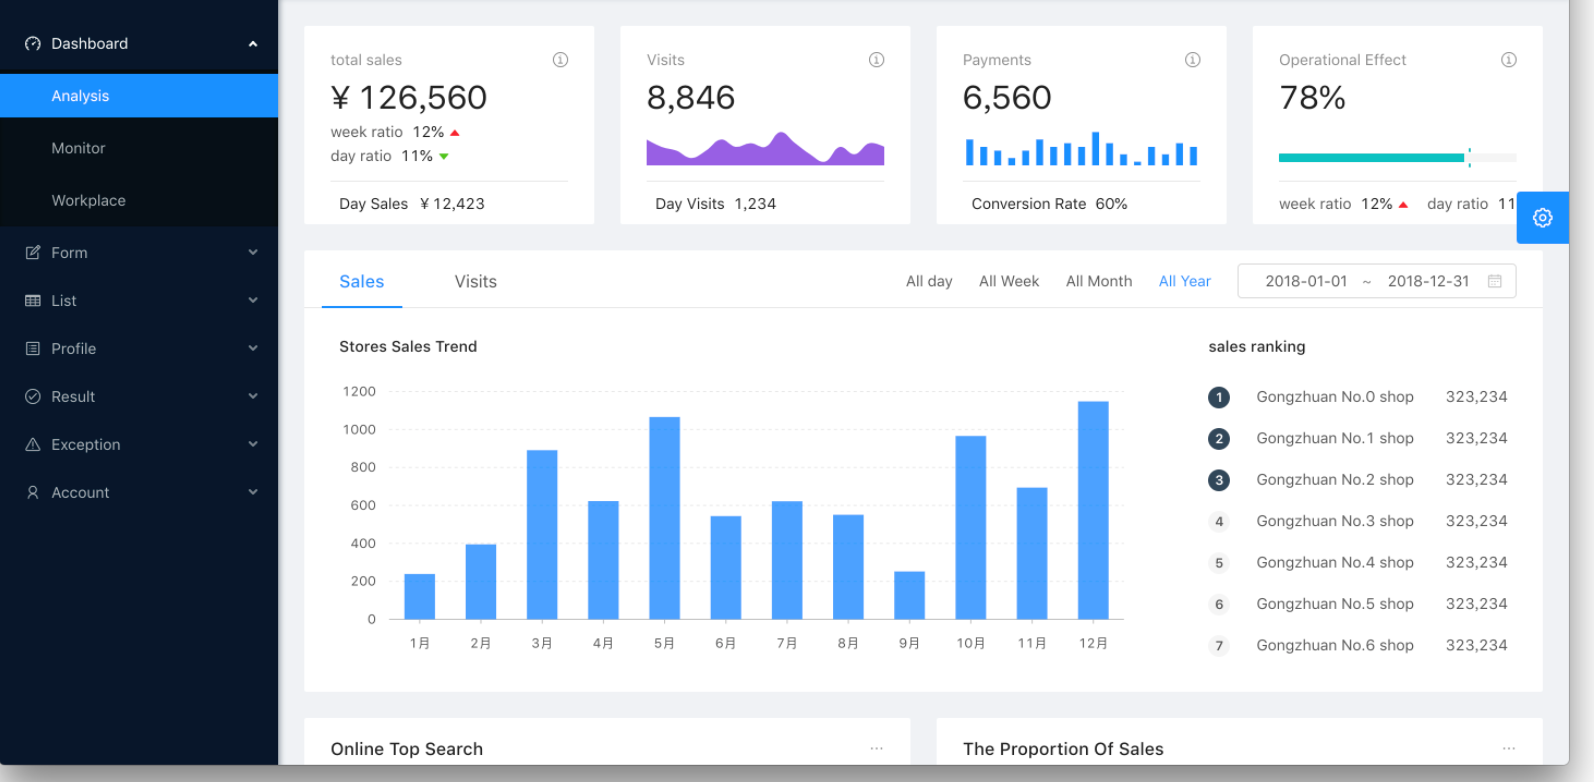Click the Dashboard gauge icon in sidebar
Viewport: 1594px width, 782px height.
click(x=33, y=44)
